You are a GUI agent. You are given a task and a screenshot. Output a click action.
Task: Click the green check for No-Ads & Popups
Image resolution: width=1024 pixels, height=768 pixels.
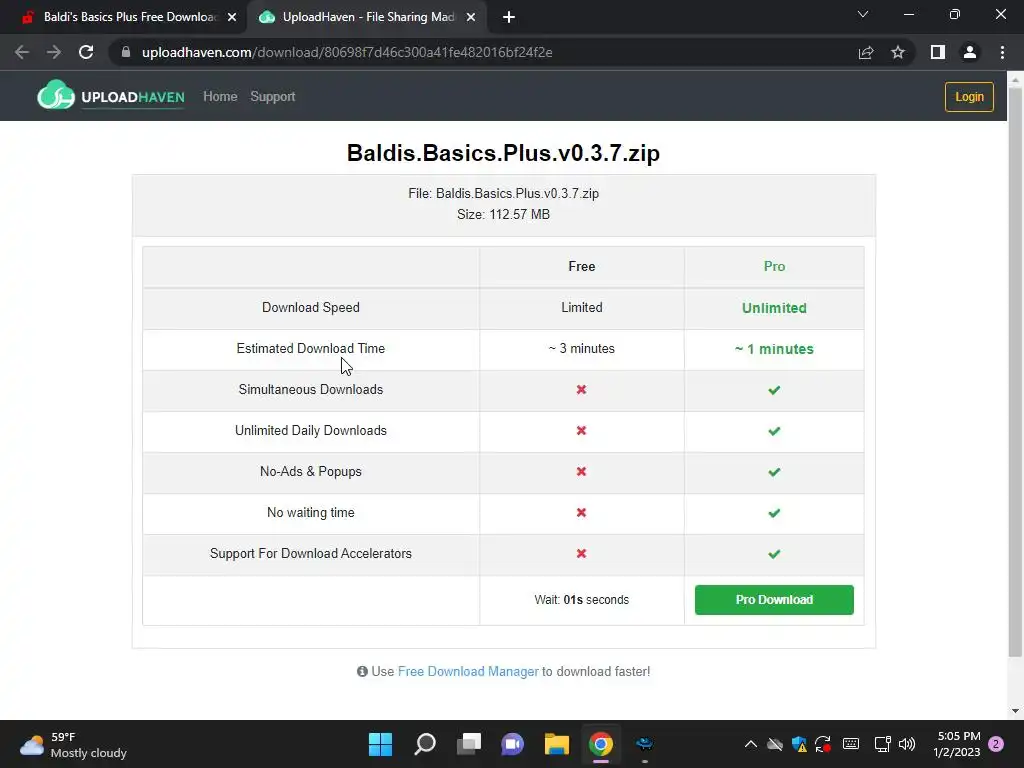774,472
